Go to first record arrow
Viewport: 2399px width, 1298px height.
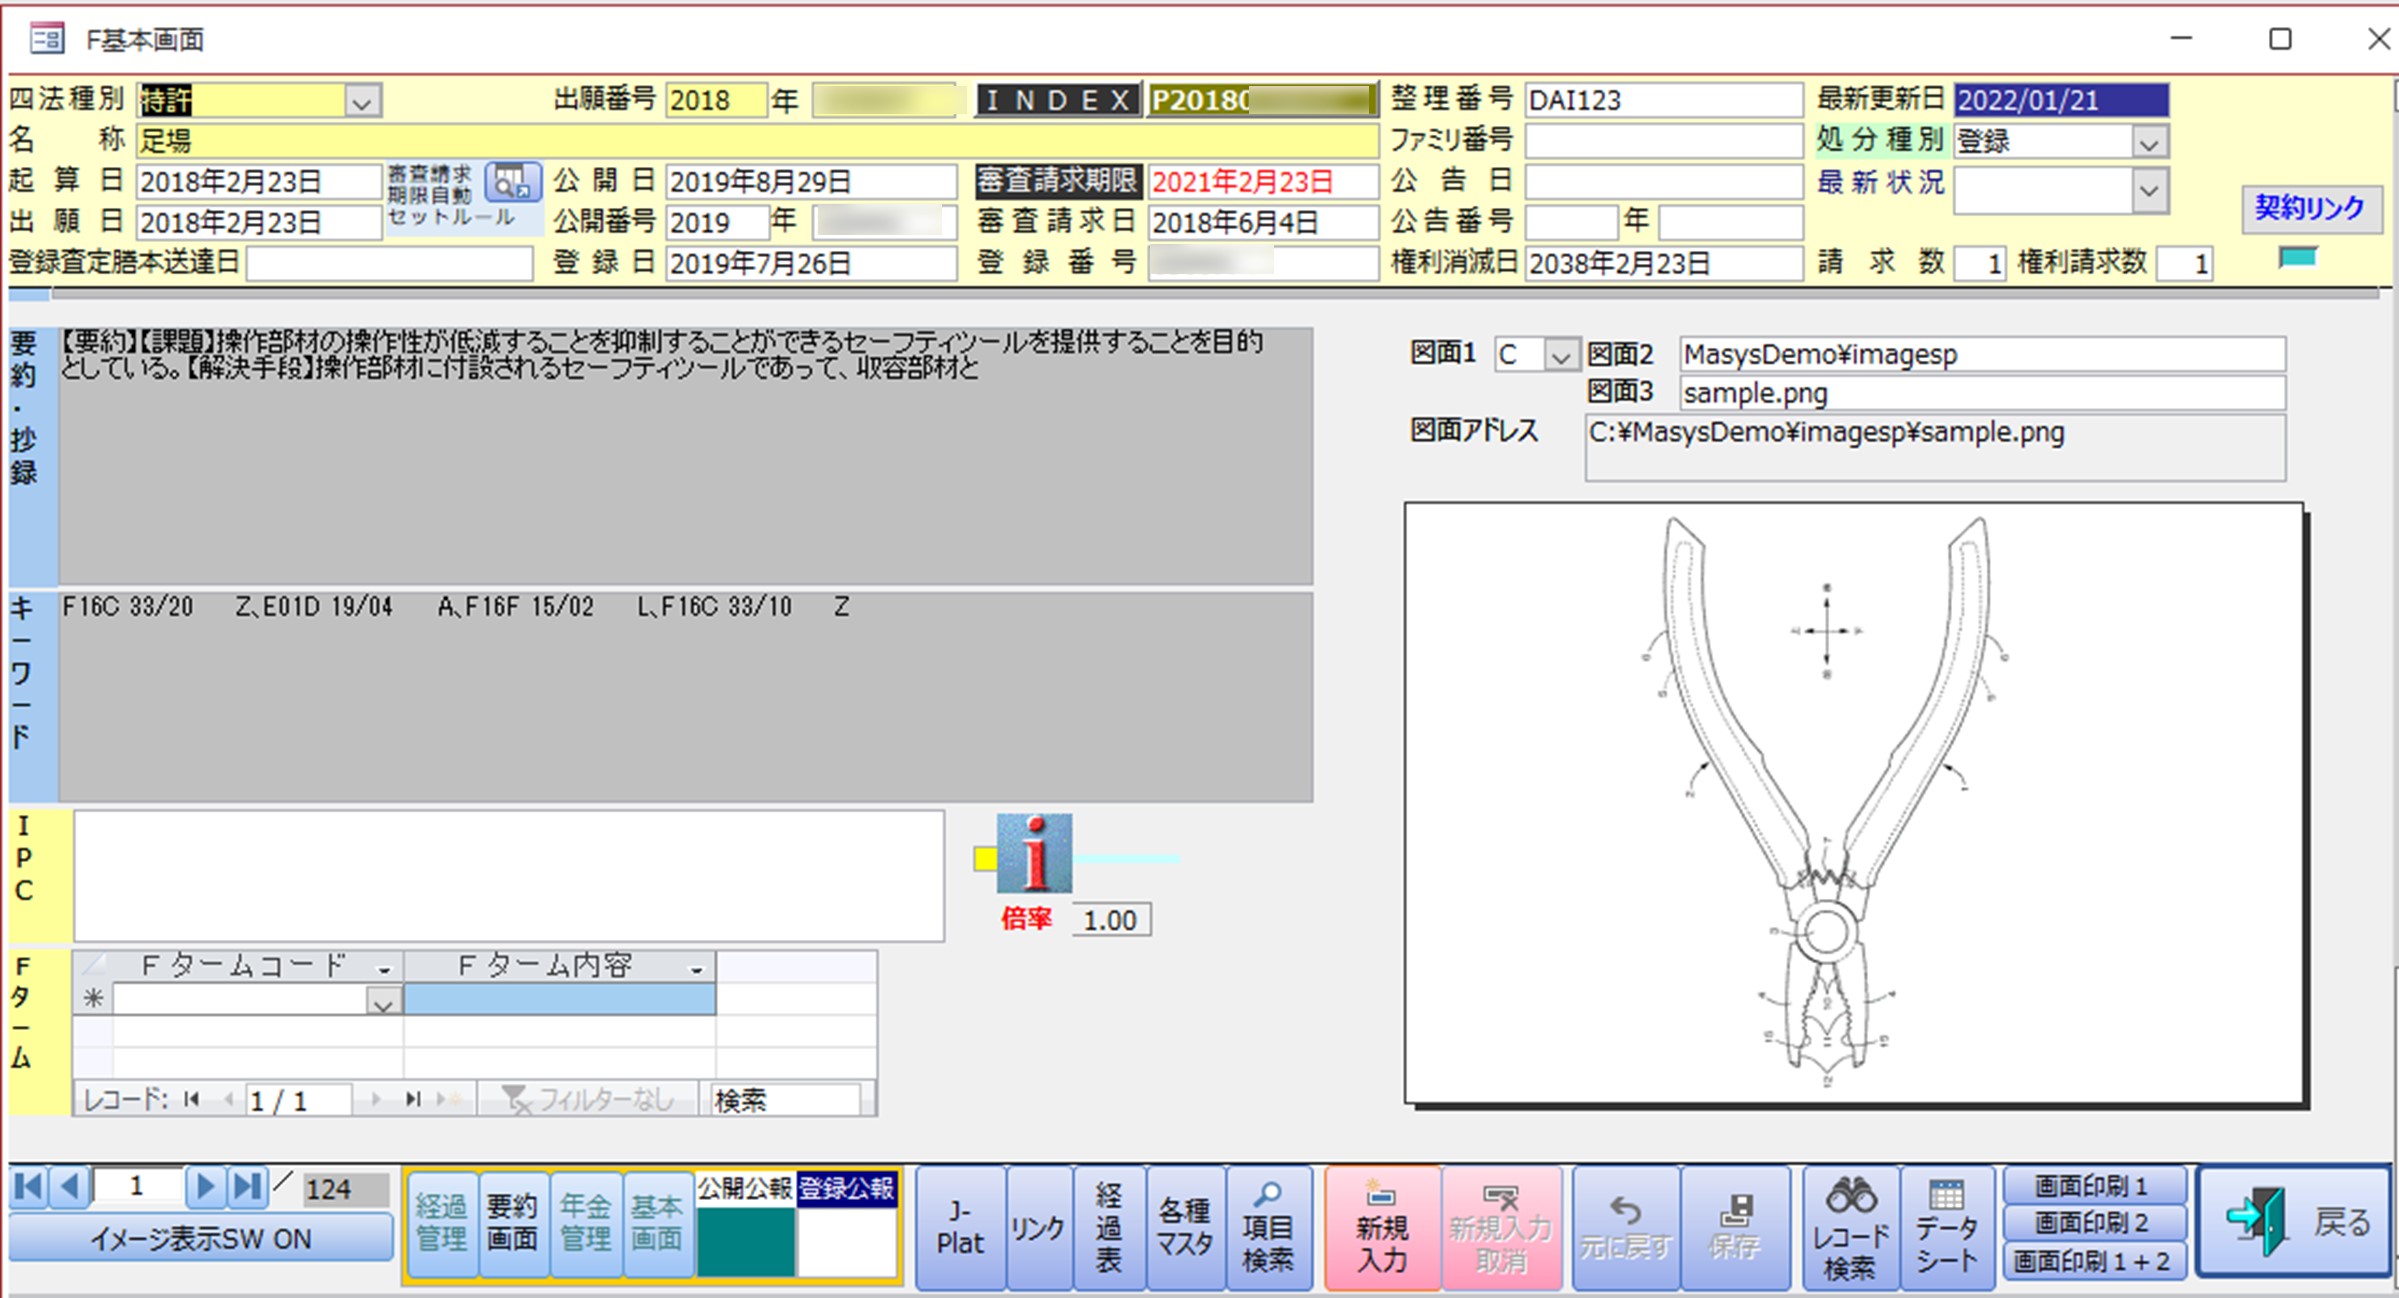29,1187
